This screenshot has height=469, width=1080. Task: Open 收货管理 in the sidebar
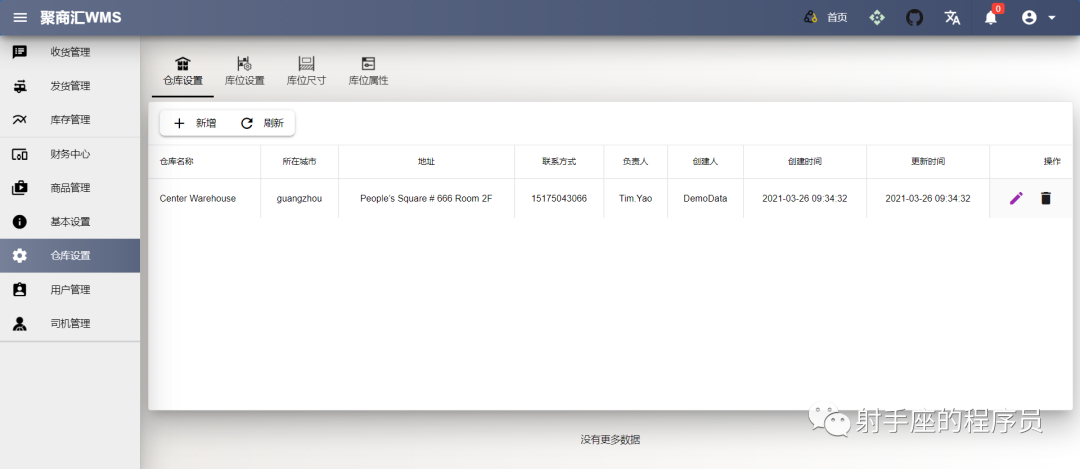(70, 52)
